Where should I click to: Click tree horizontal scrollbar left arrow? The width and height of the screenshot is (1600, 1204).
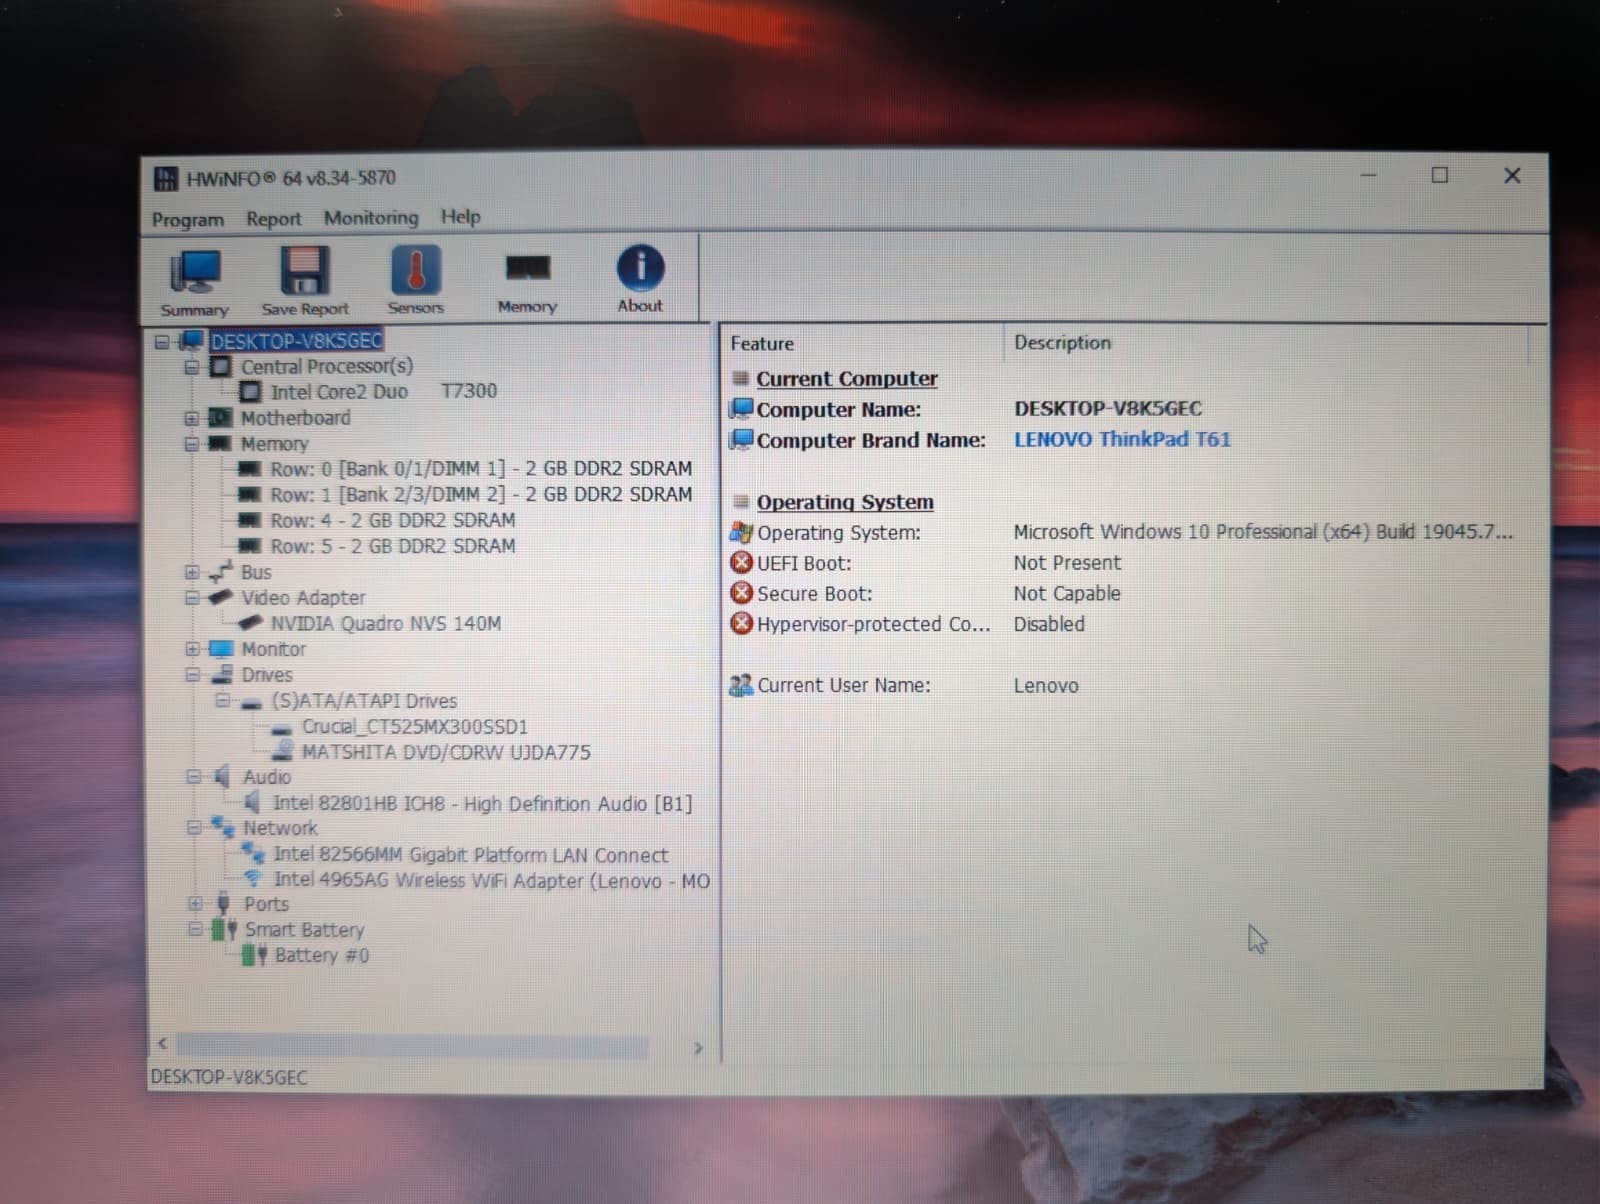(x=163, y=1044)
